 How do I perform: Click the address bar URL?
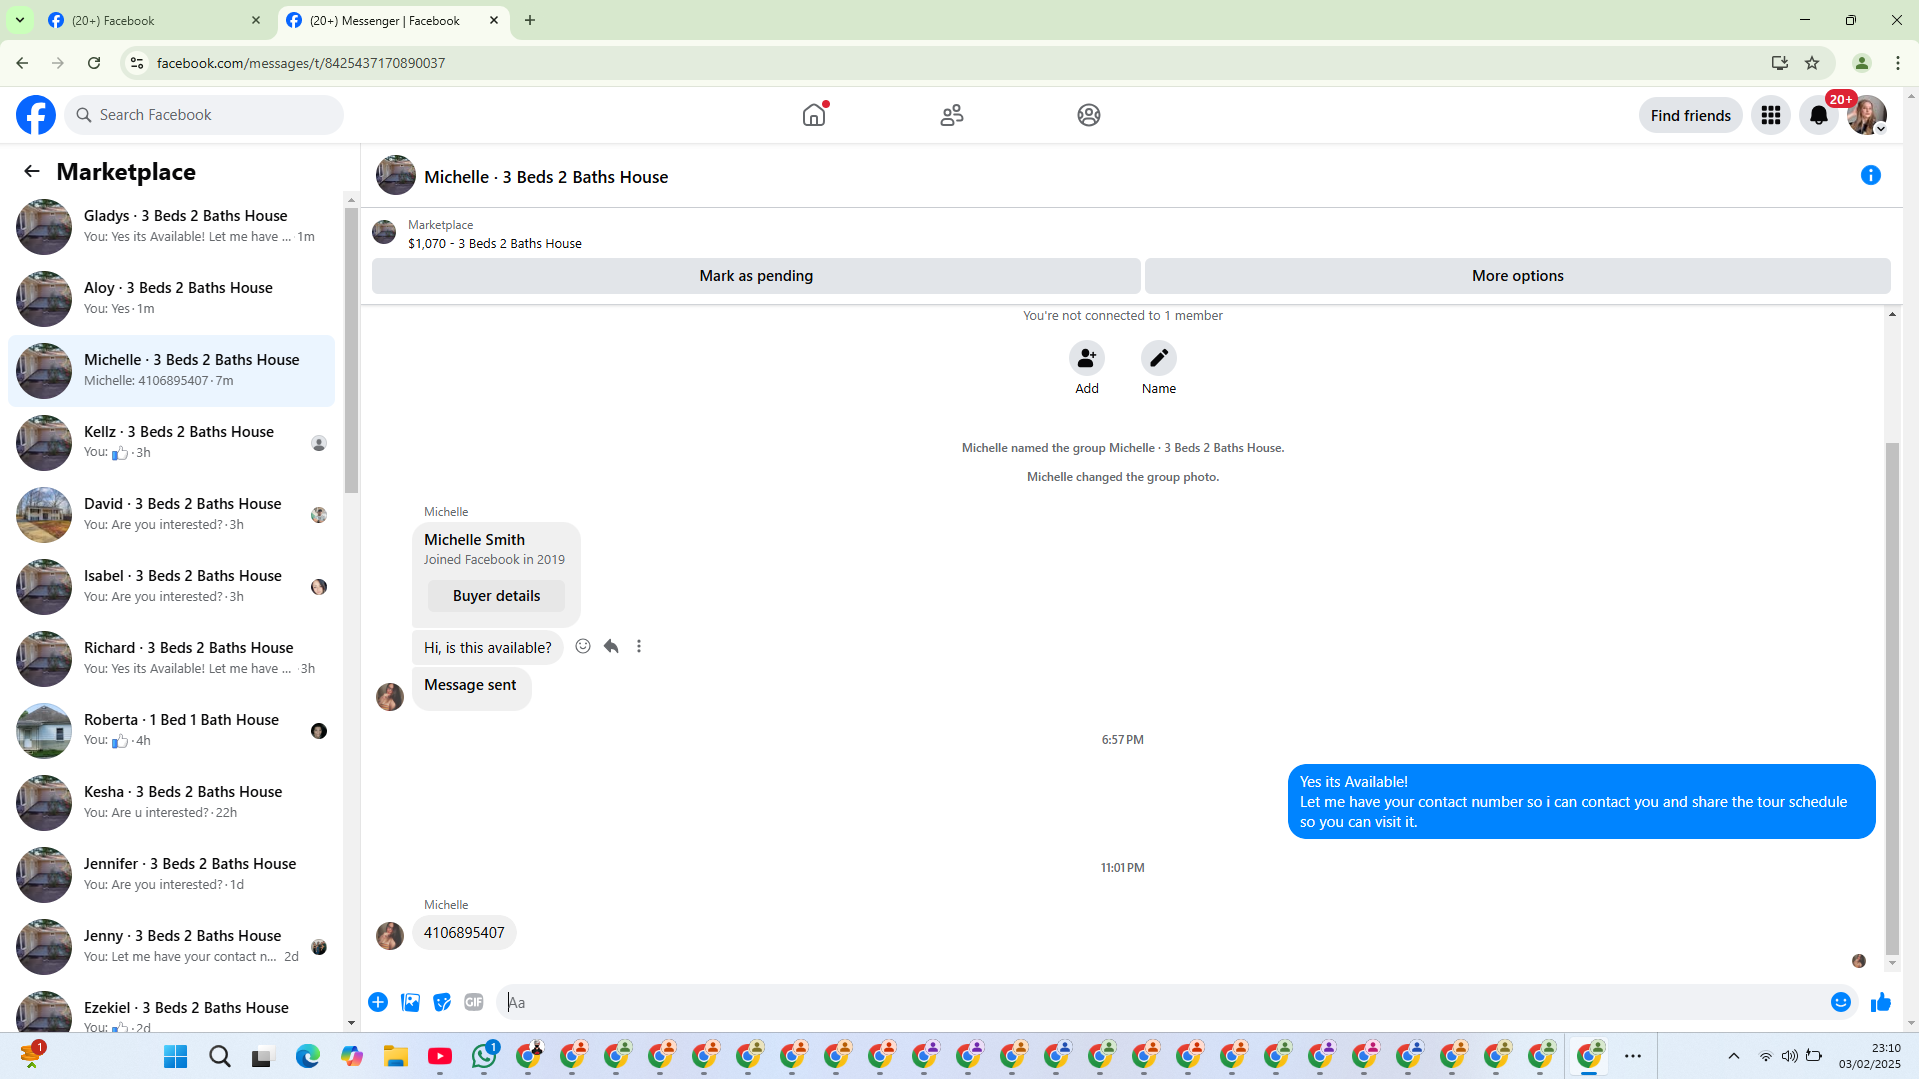[301, 63]
